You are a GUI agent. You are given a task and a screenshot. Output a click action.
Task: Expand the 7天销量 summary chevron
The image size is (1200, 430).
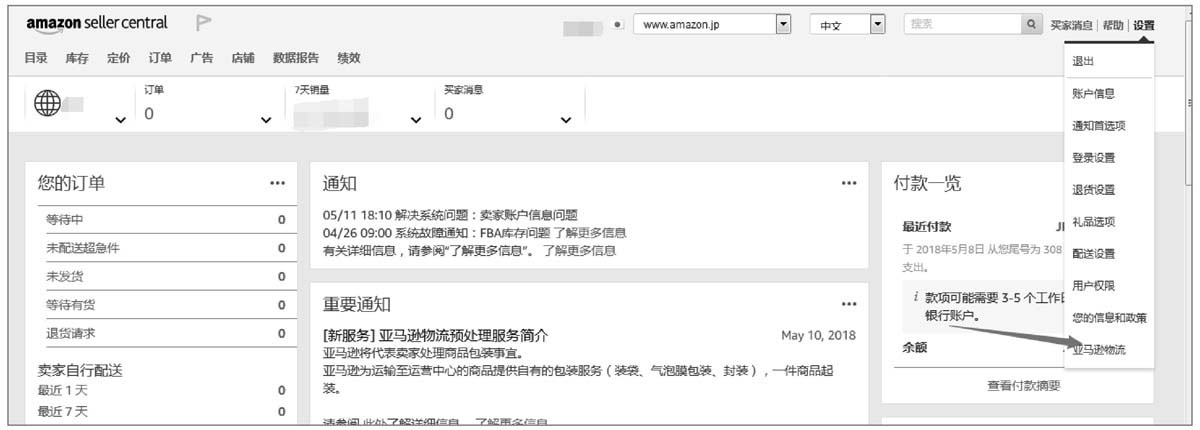coord(416,120)
